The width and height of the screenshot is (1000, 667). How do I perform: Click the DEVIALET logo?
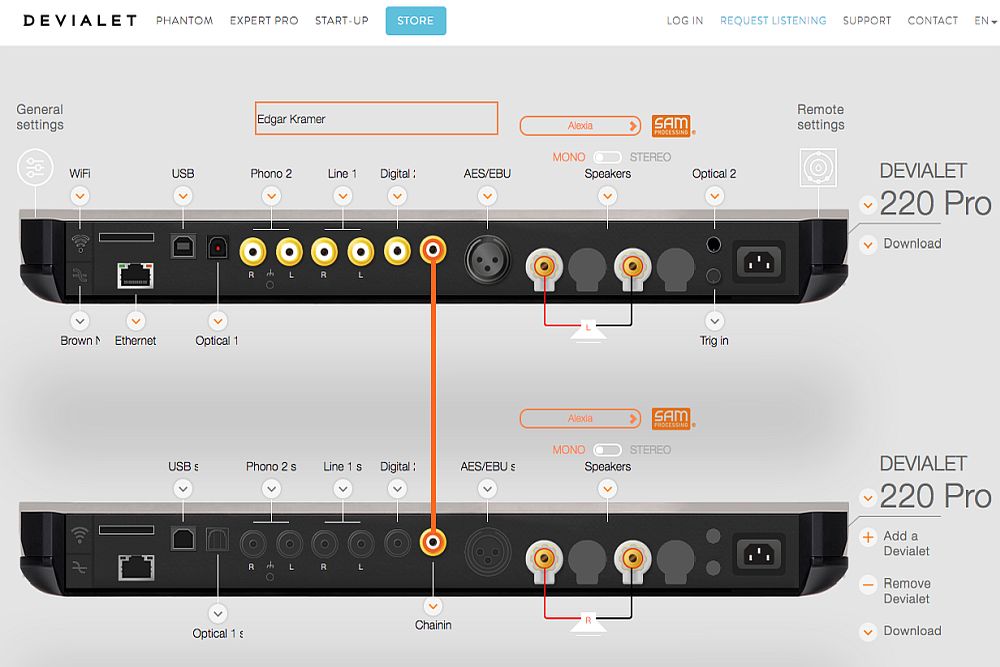[x=80, y=20]
